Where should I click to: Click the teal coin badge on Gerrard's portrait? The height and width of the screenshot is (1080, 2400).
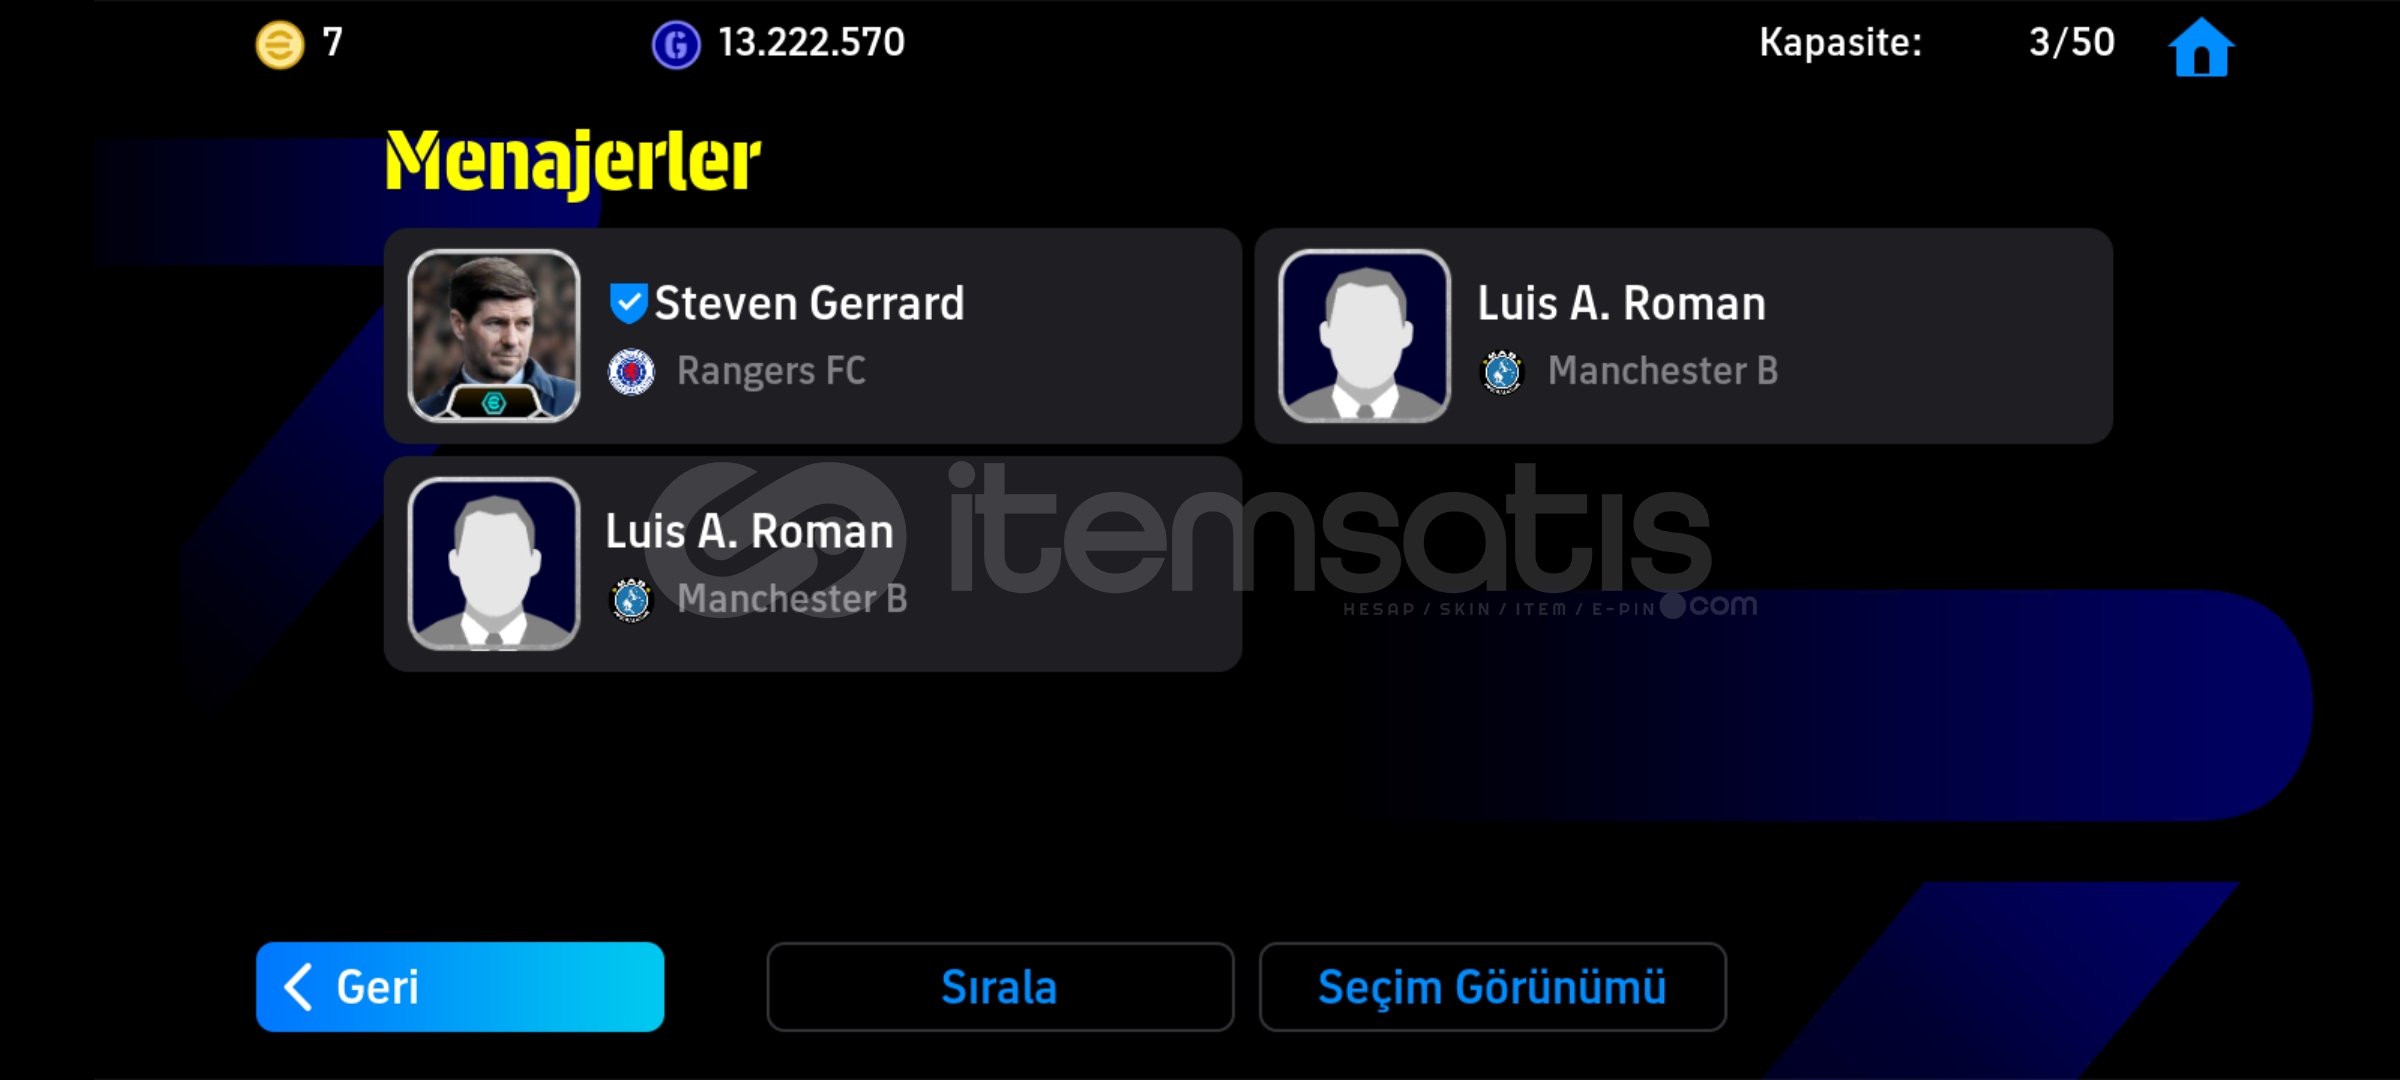[494, 402]
